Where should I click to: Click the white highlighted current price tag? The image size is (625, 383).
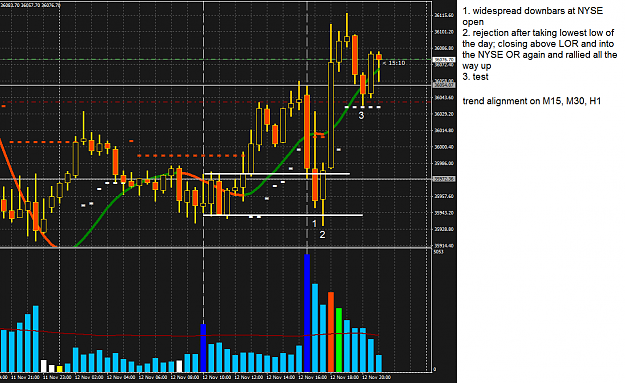[444, 59]
